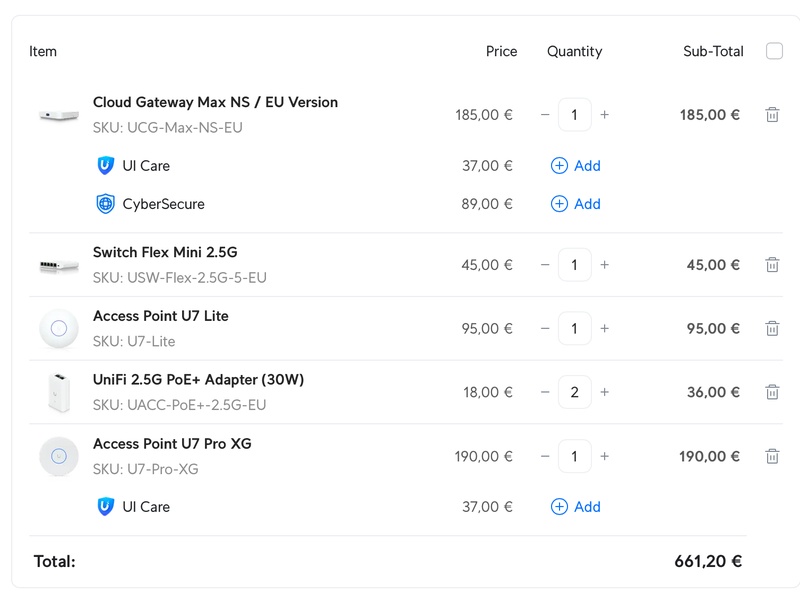Increase Cloud Gateway Max quantity by one
The image size is (800, 593).
(x=604, y=115)
